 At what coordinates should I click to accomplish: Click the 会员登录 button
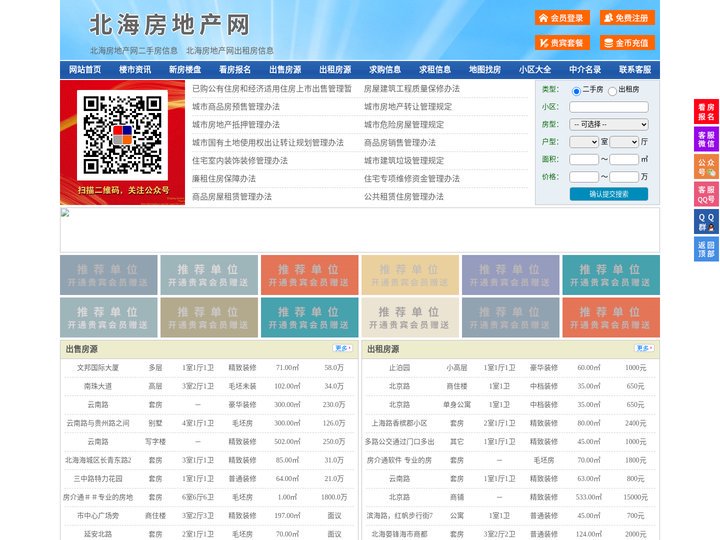point(562,18)
